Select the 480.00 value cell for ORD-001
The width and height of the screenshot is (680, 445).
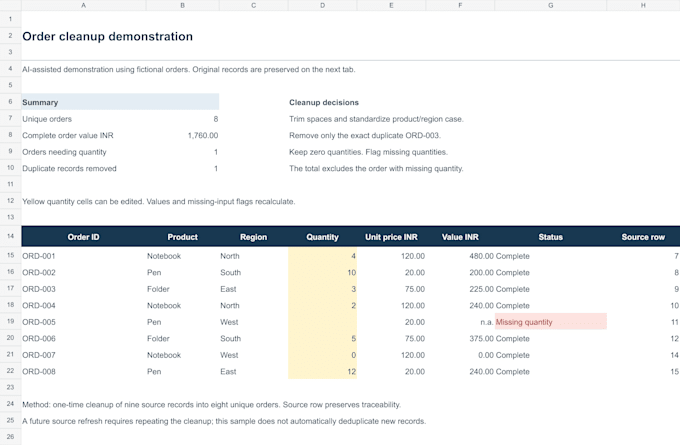(460, 256)
